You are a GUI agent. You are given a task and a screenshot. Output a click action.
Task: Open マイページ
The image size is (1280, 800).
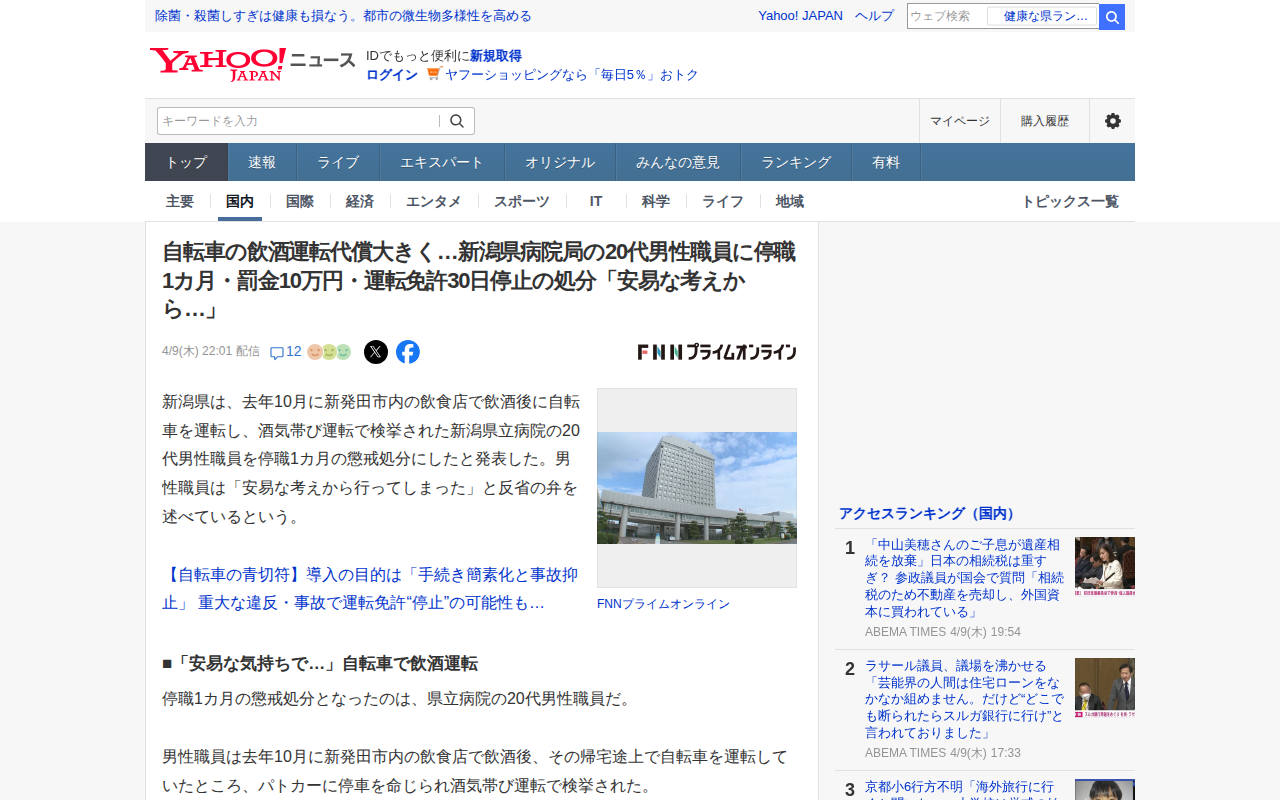click(960, 121)
